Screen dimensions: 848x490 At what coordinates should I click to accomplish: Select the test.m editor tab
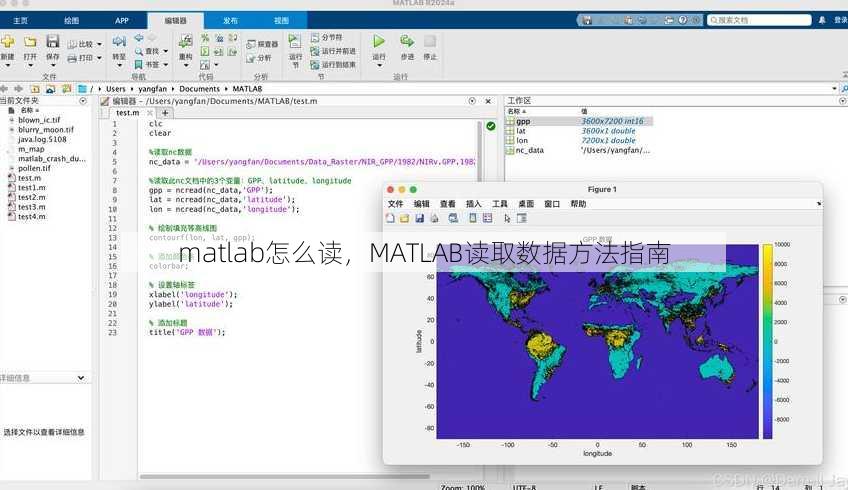[x=128, y=112]
